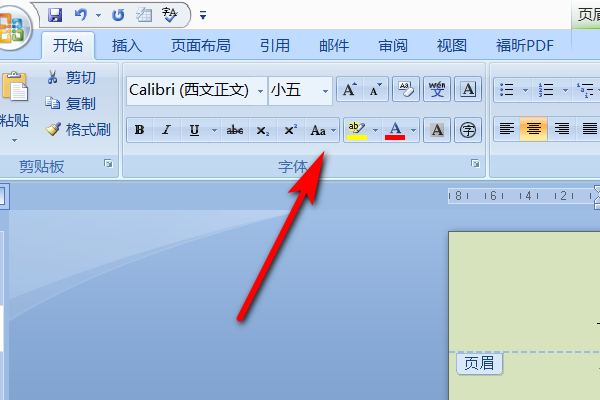Expand the underline style dropdown arrow

point(214,131)
